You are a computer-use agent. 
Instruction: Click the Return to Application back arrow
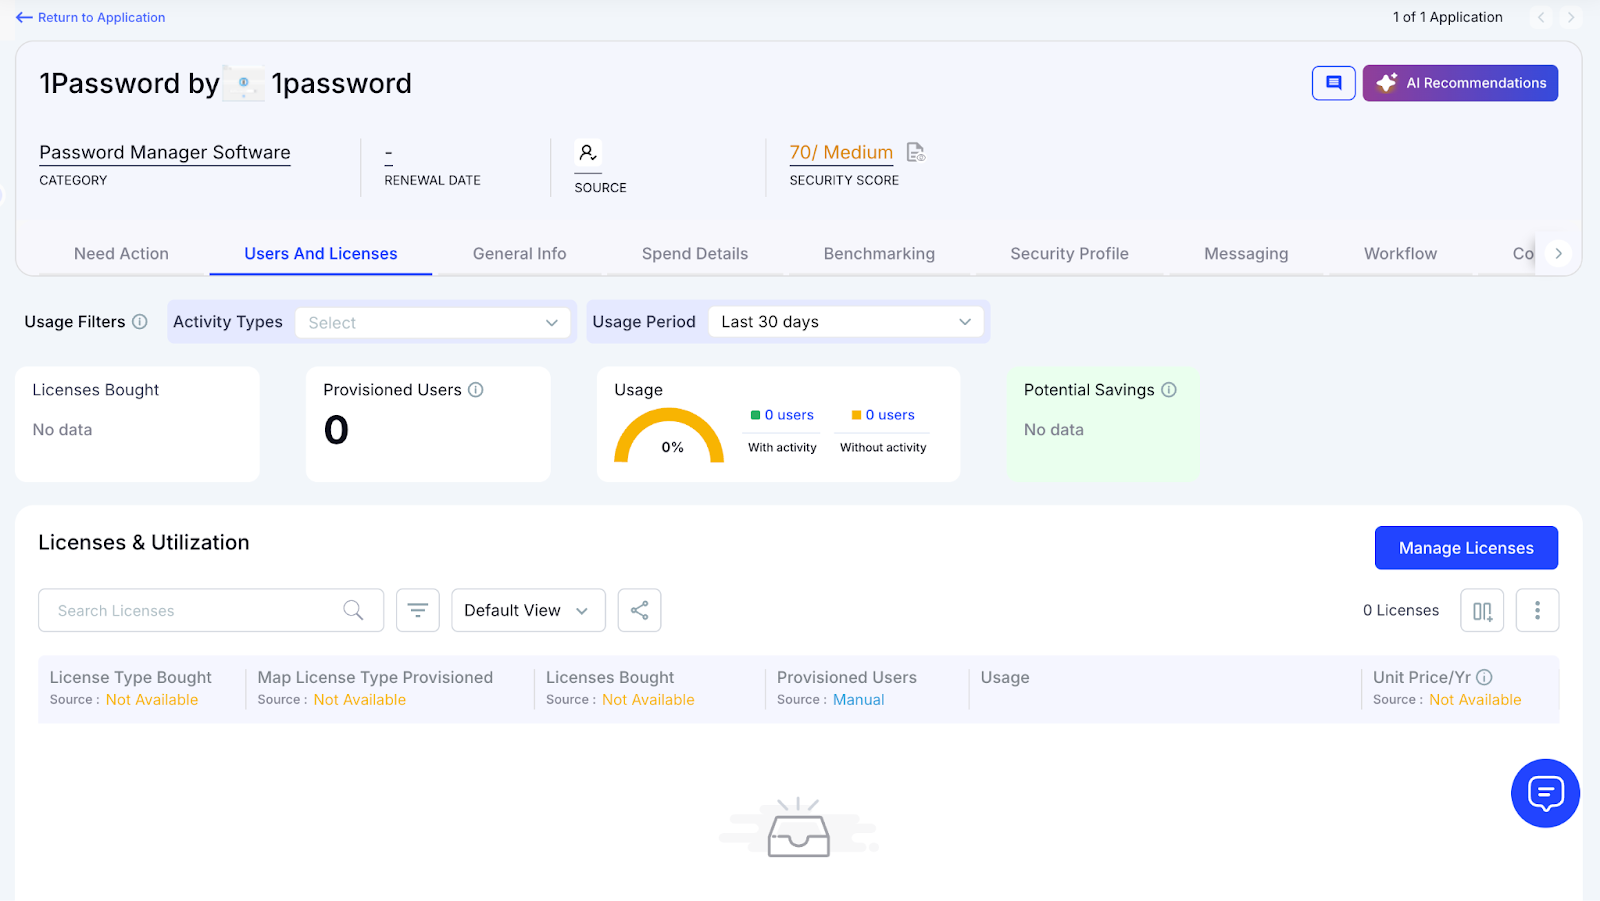point(24,17)
